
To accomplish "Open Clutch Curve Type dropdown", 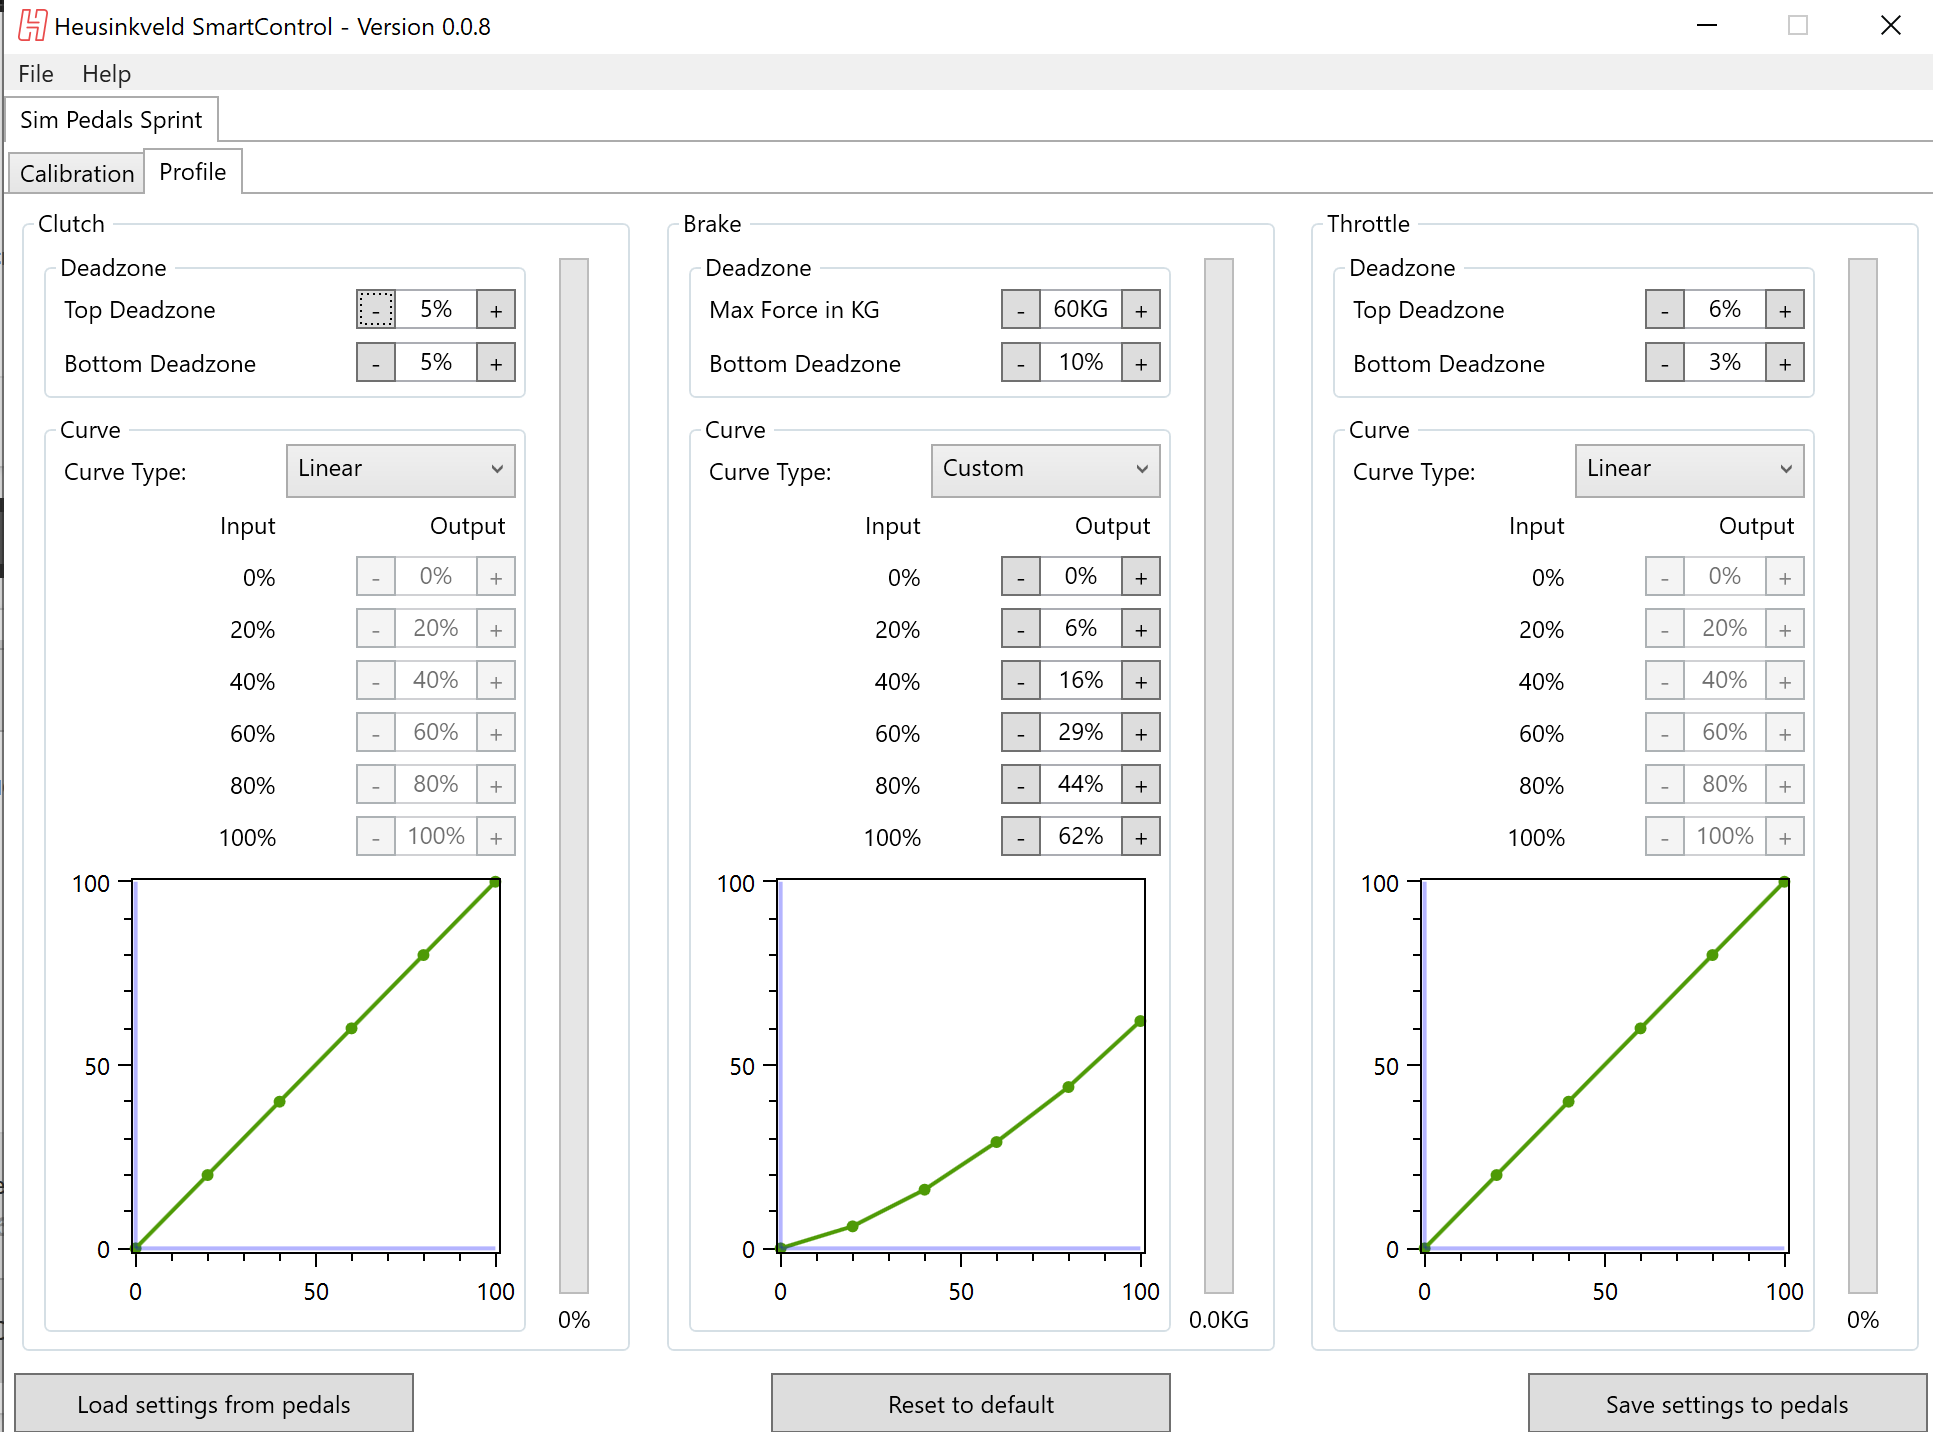I will pyautogui.click(x=400, y=470).
